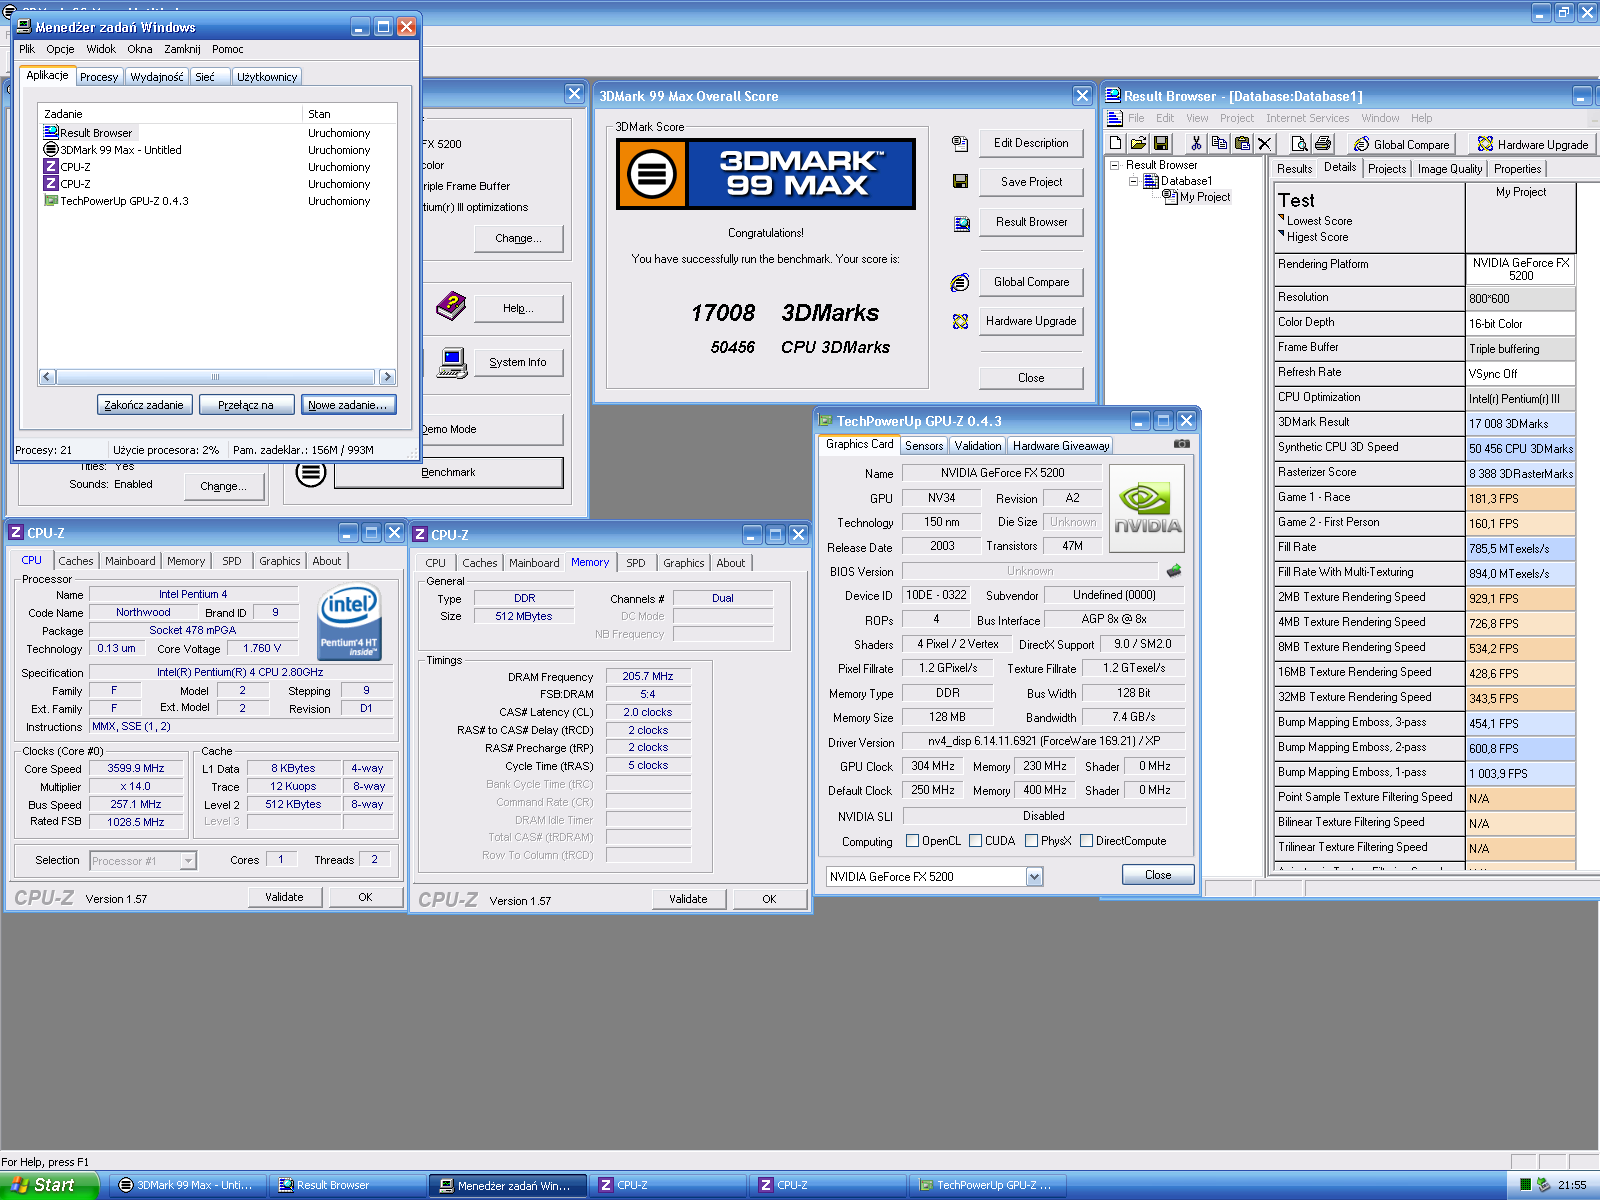Click the Intel Pentium 4 logo in CPU-Z

pyautogui.click(x=349, y=621)
